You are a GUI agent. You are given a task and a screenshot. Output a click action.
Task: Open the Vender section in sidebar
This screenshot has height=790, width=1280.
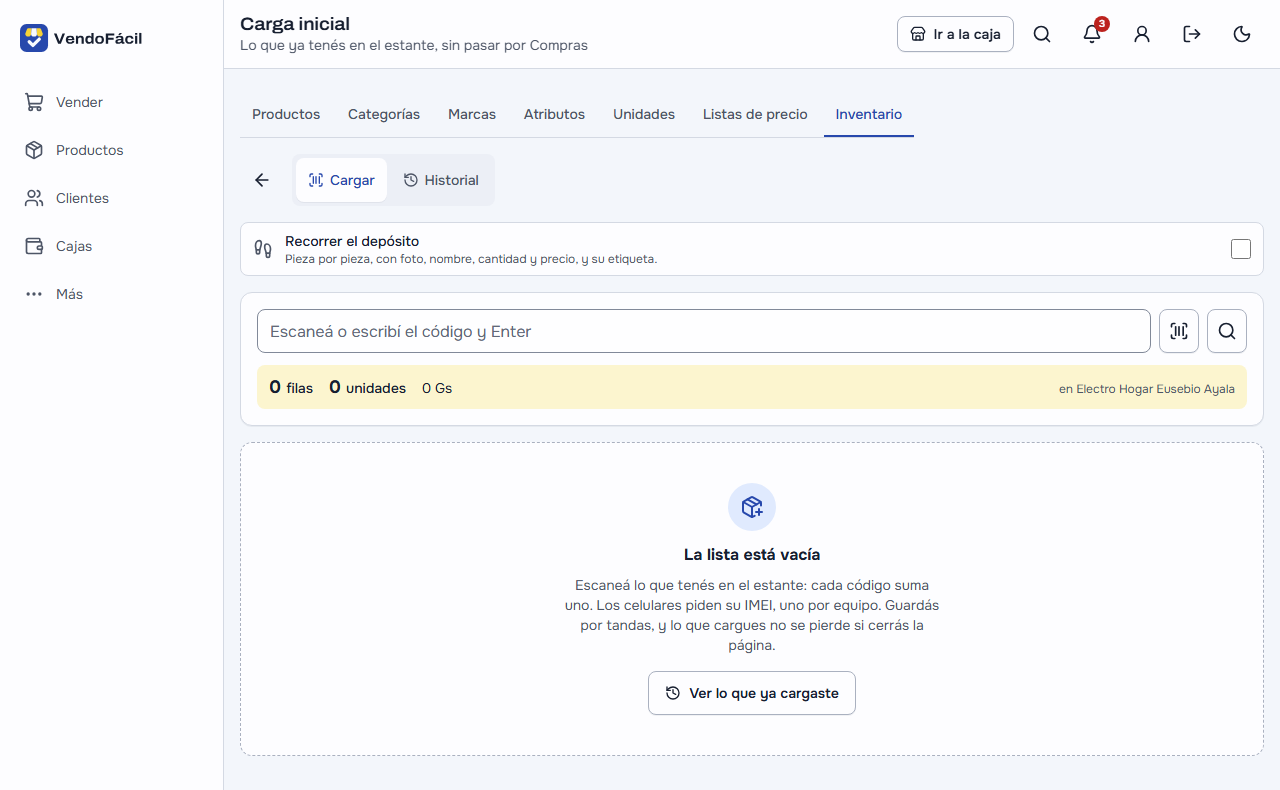(111, 102)
